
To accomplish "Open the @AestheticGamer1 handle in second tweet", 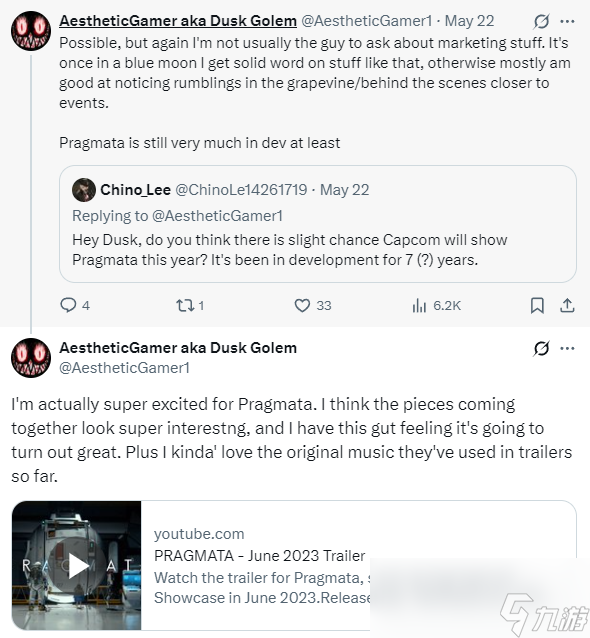I will [x=125, y=368].
